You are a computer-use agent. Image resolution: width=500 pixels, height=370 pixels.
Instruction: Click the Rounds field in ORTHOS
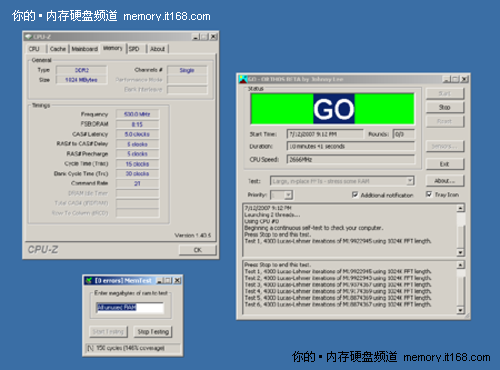pyautogui.click(x=403, y=134)
